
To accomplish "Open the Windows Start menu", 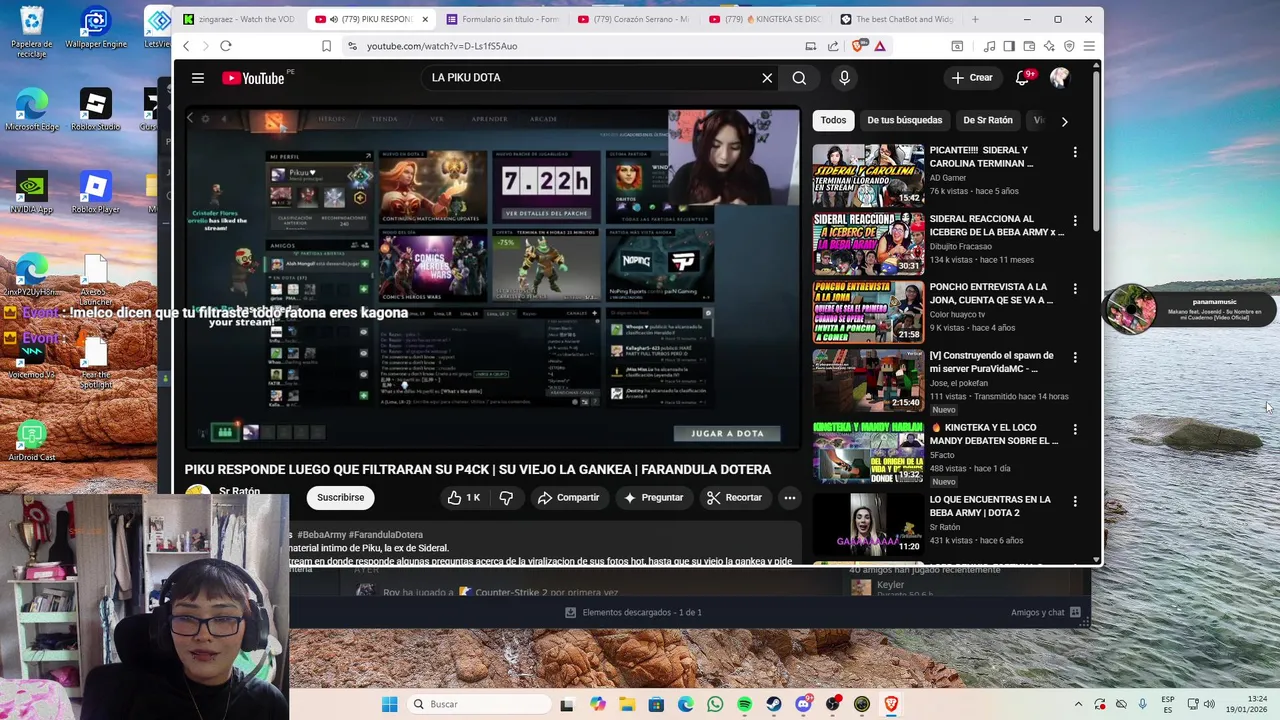I will [x=390, y=704].
